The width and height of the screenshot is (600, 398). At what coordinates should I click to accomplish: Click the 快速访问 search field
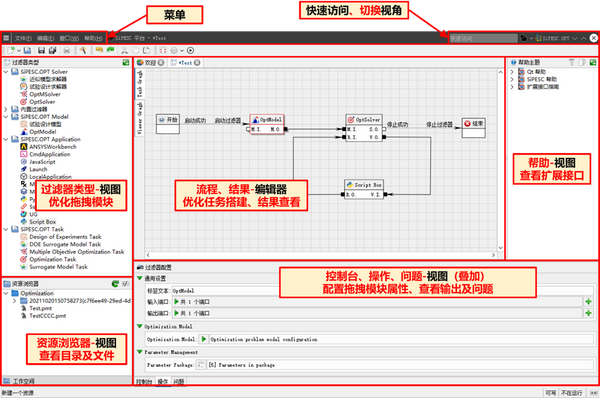point(483,38)
